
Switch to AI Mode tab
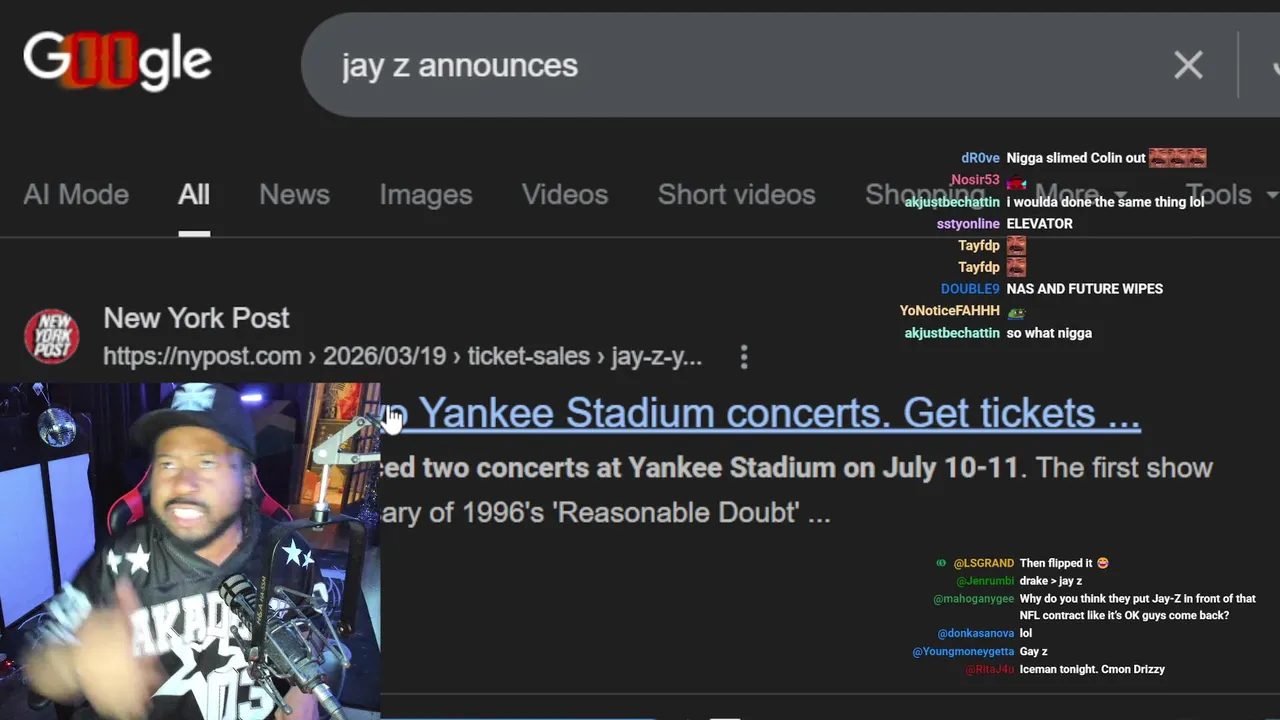click(x=76, y=194)
